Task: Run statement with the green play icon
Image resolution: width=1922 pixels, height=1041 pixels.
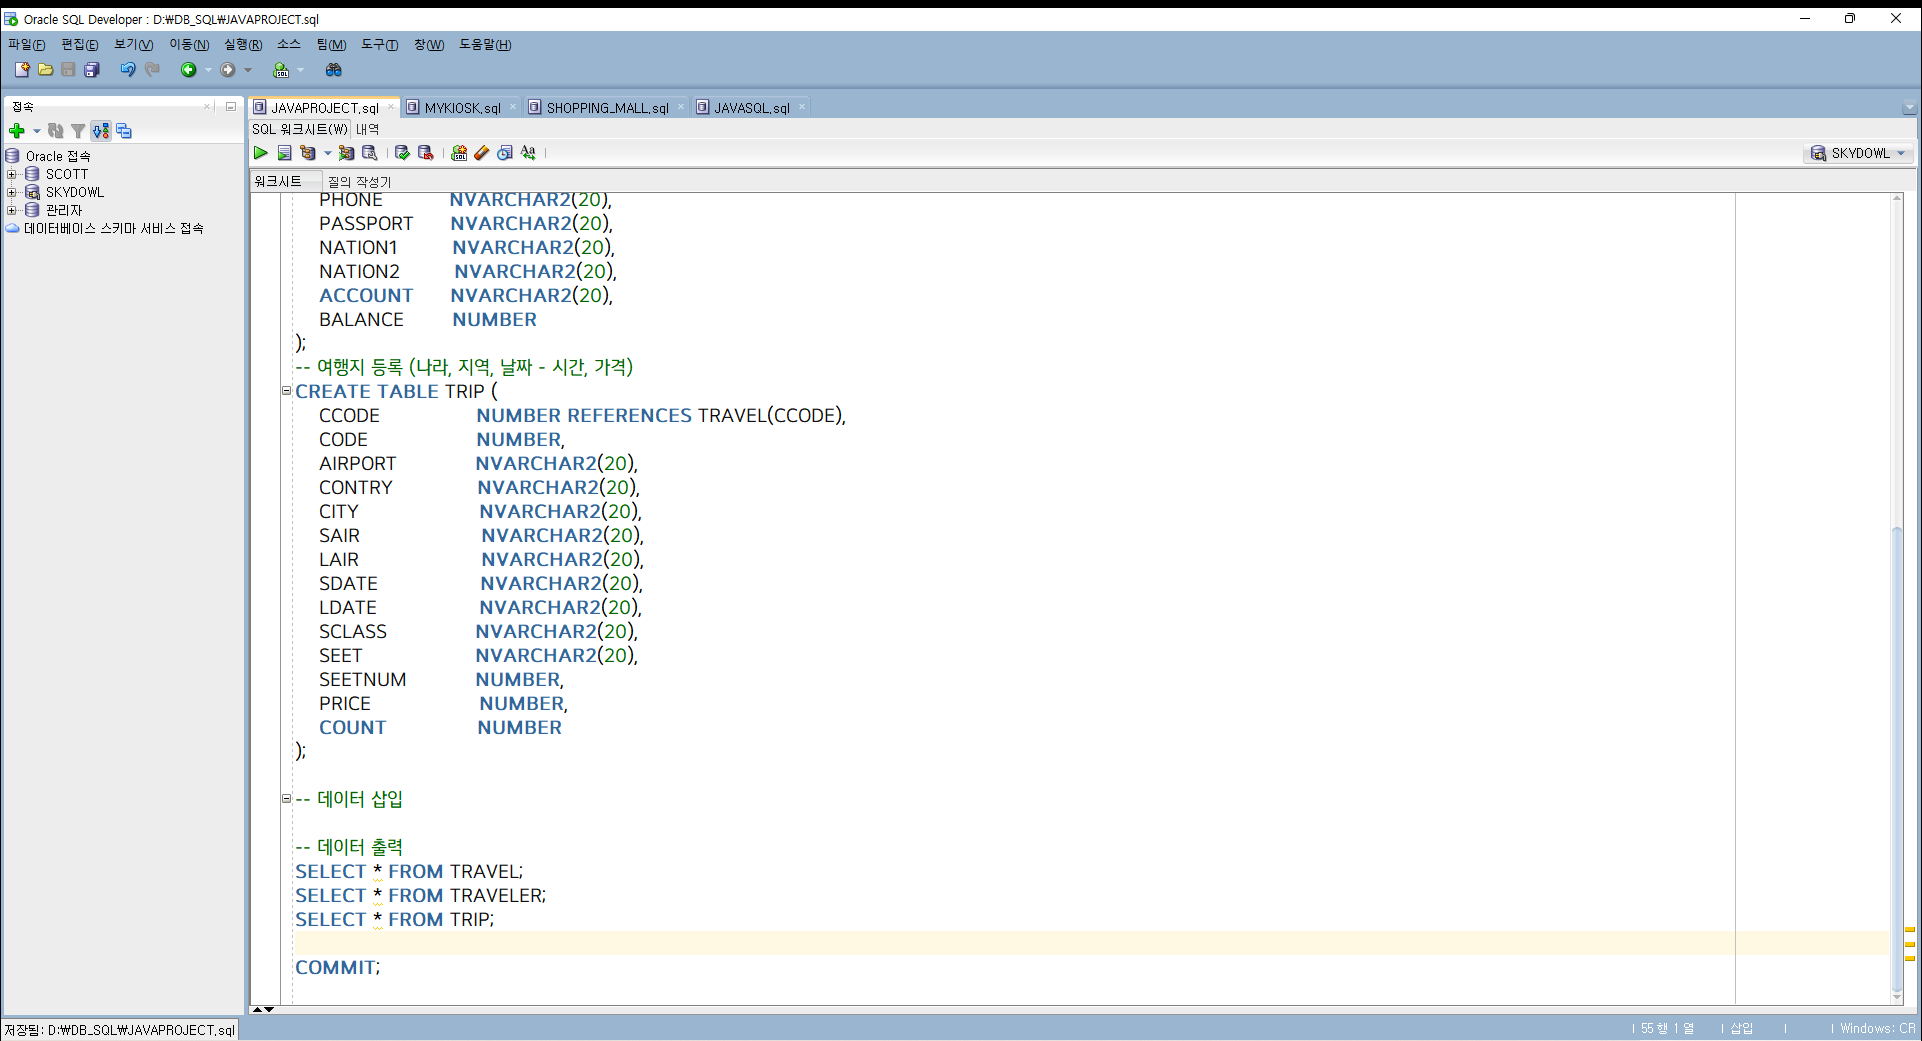Action: (261, 153)
